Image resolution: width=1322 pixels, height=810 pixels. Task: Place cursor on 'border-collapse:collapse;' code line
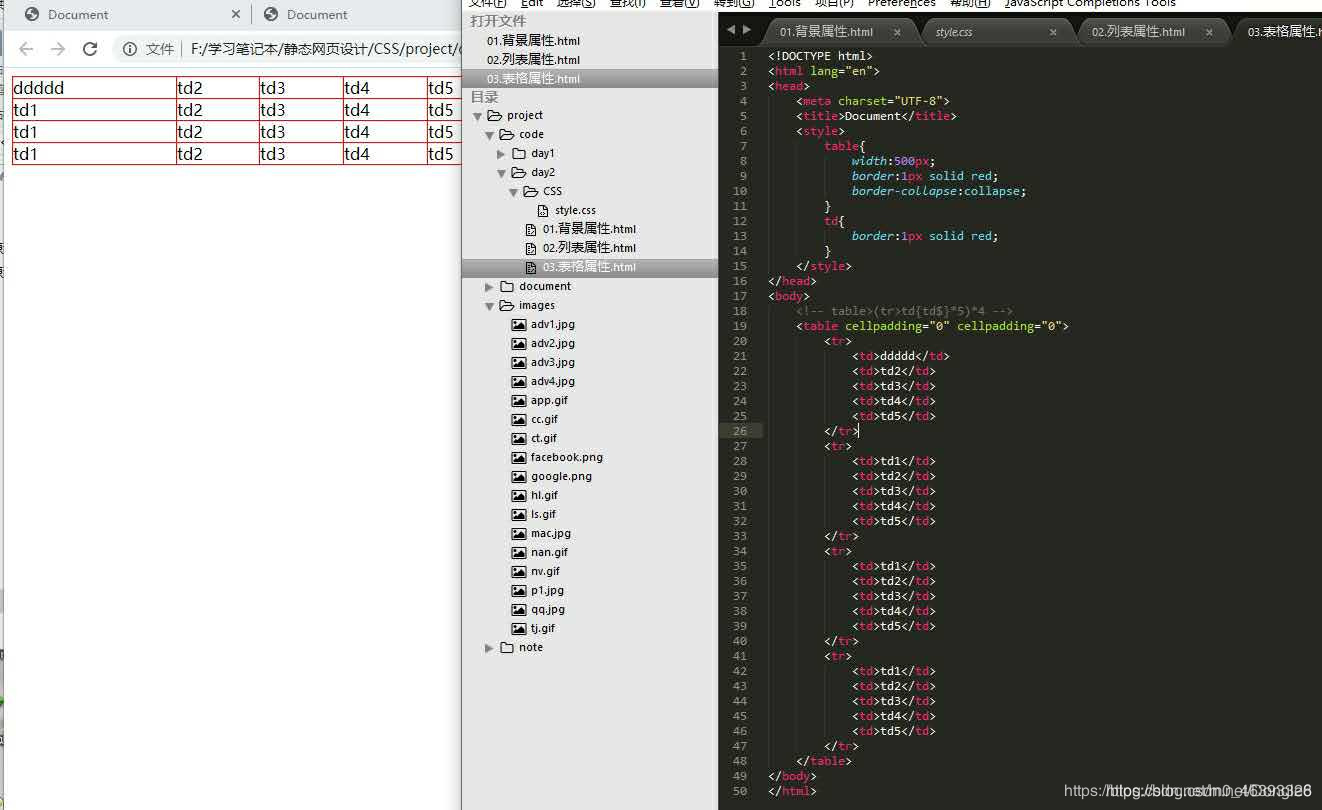[x=939, y=191]
